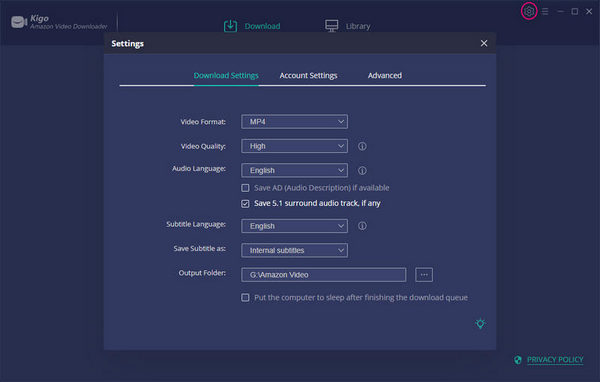Open the Subtitle Language dropdown
This screenshot has width=600, height=382.
(294, 226)
